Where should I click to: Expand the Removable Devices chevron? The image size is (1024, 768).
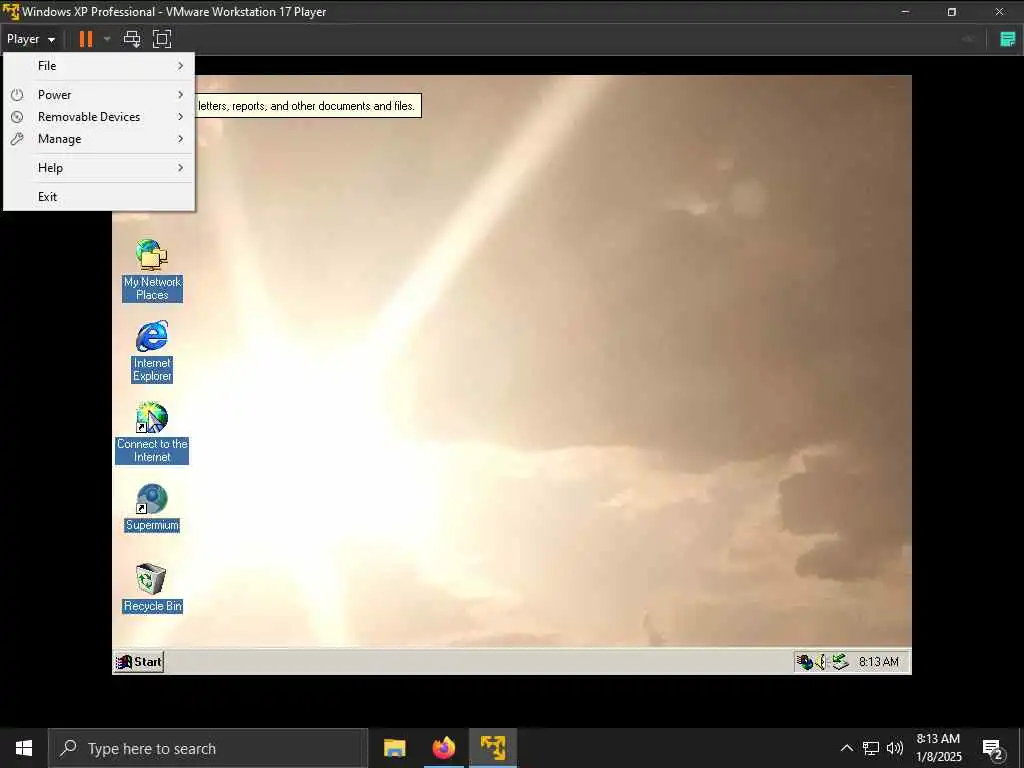pos(181,117)
